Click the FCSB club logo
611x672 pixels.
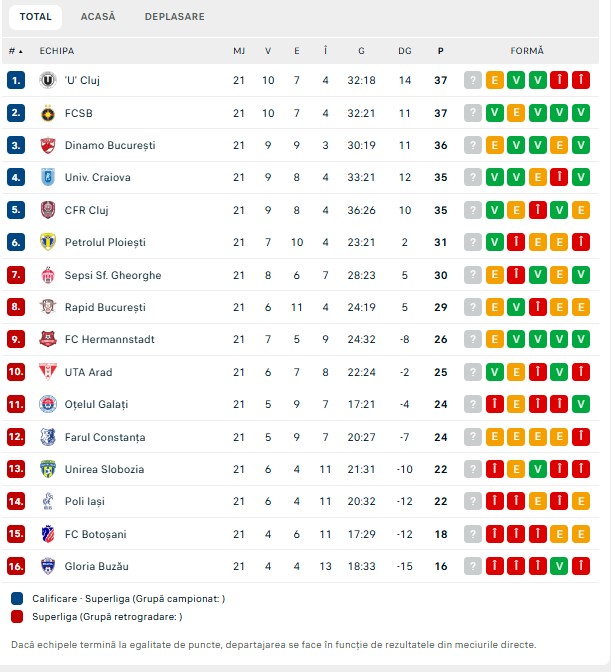(x=47, y=113)
